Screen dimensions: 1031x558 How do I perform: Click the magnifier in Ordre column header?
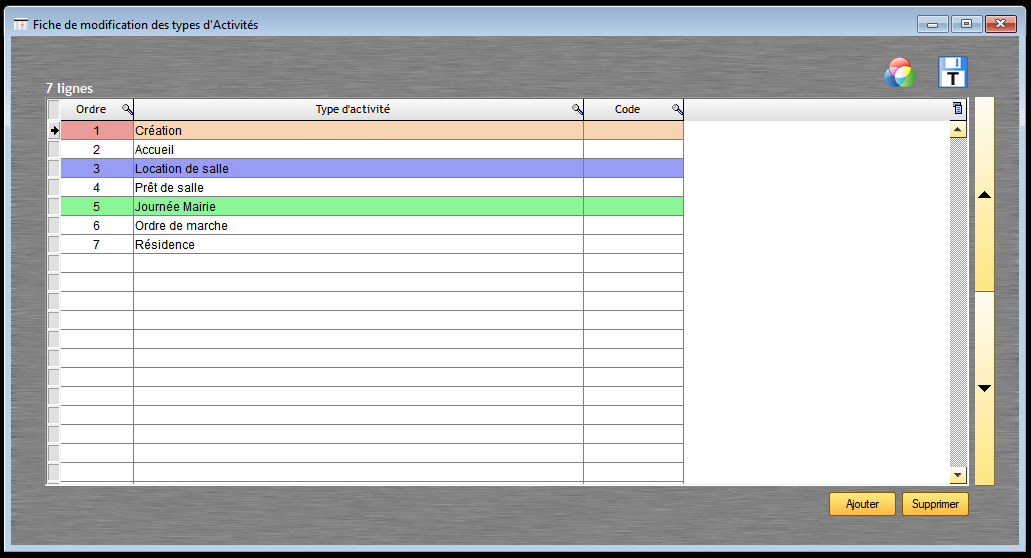click(127, 109)
